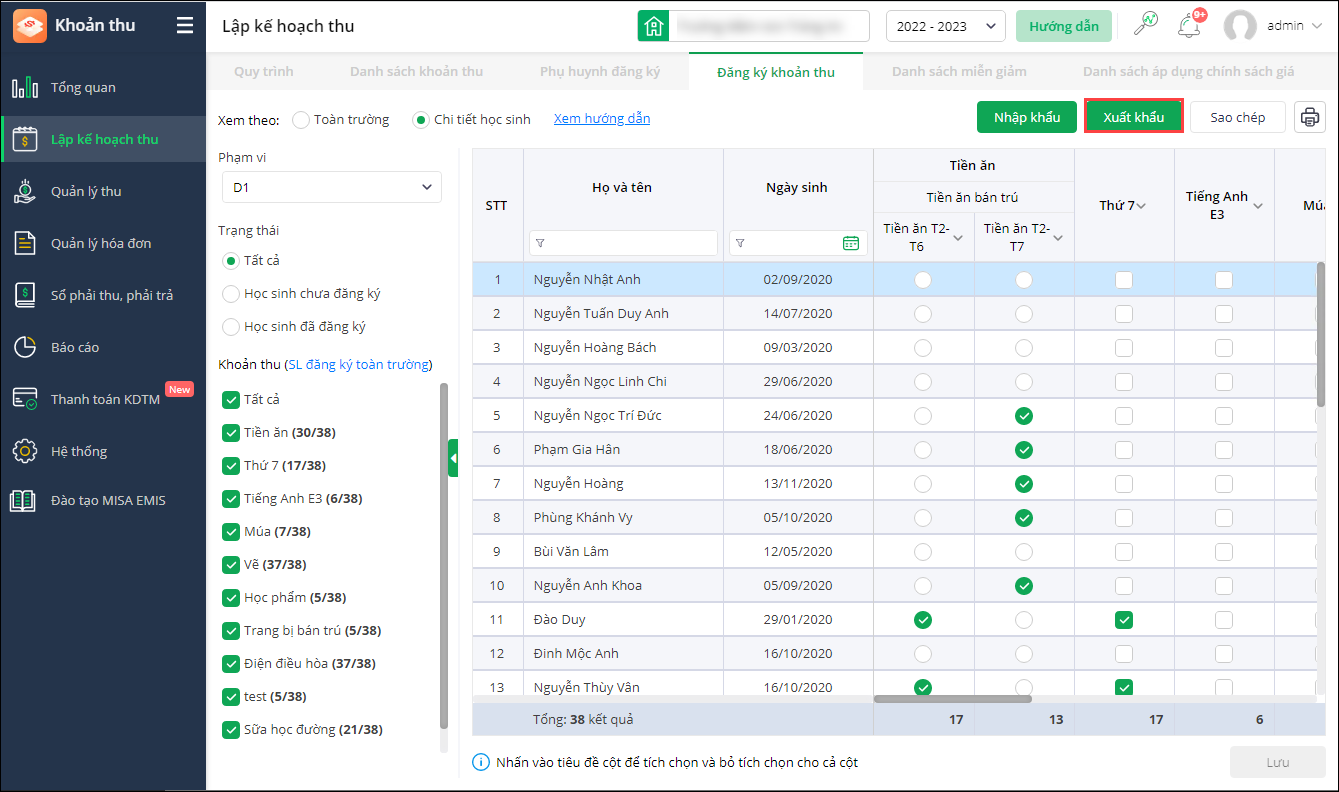Image resolution: width=1339 pixels, height=792 pixels.
Task: Open the notifications bell icon
Action: point(1188,27)
